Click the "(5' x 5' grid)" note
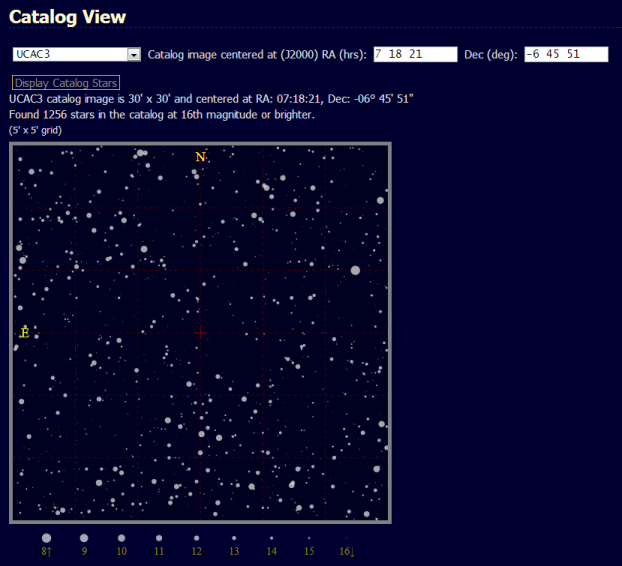This screenshot has width=622, height=566. tap(35, 130)
